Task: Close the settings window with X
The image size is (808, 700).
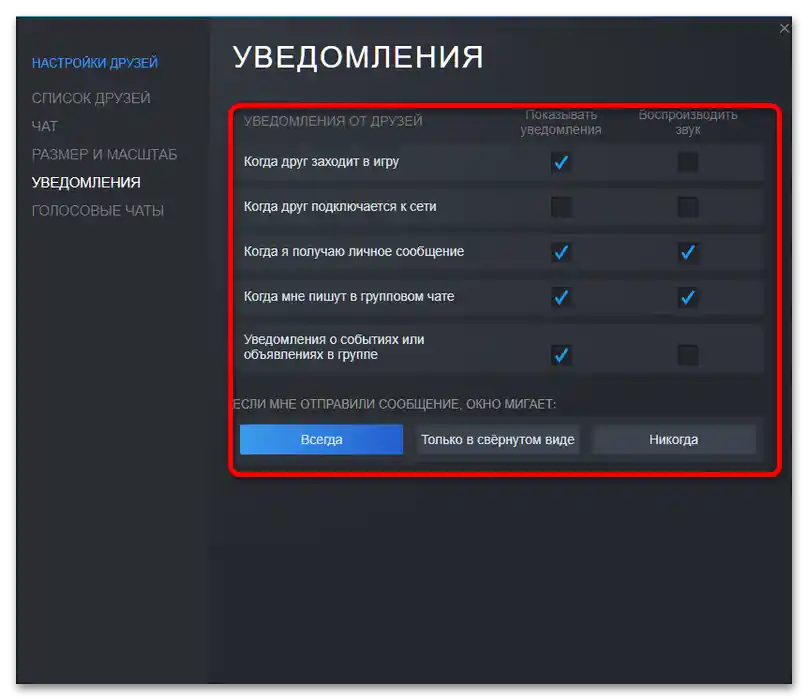Action: pyautogui.click(x=784, y=28)
